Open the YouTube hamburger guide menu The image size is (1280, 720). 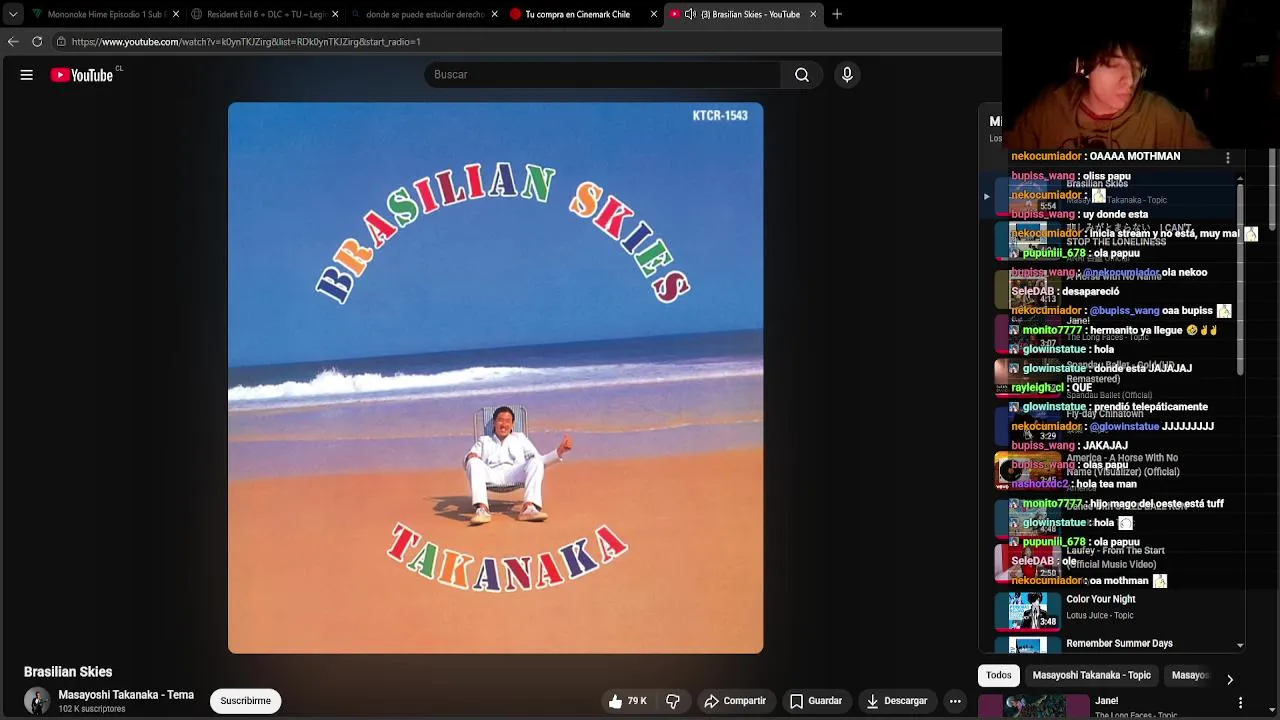27,75
